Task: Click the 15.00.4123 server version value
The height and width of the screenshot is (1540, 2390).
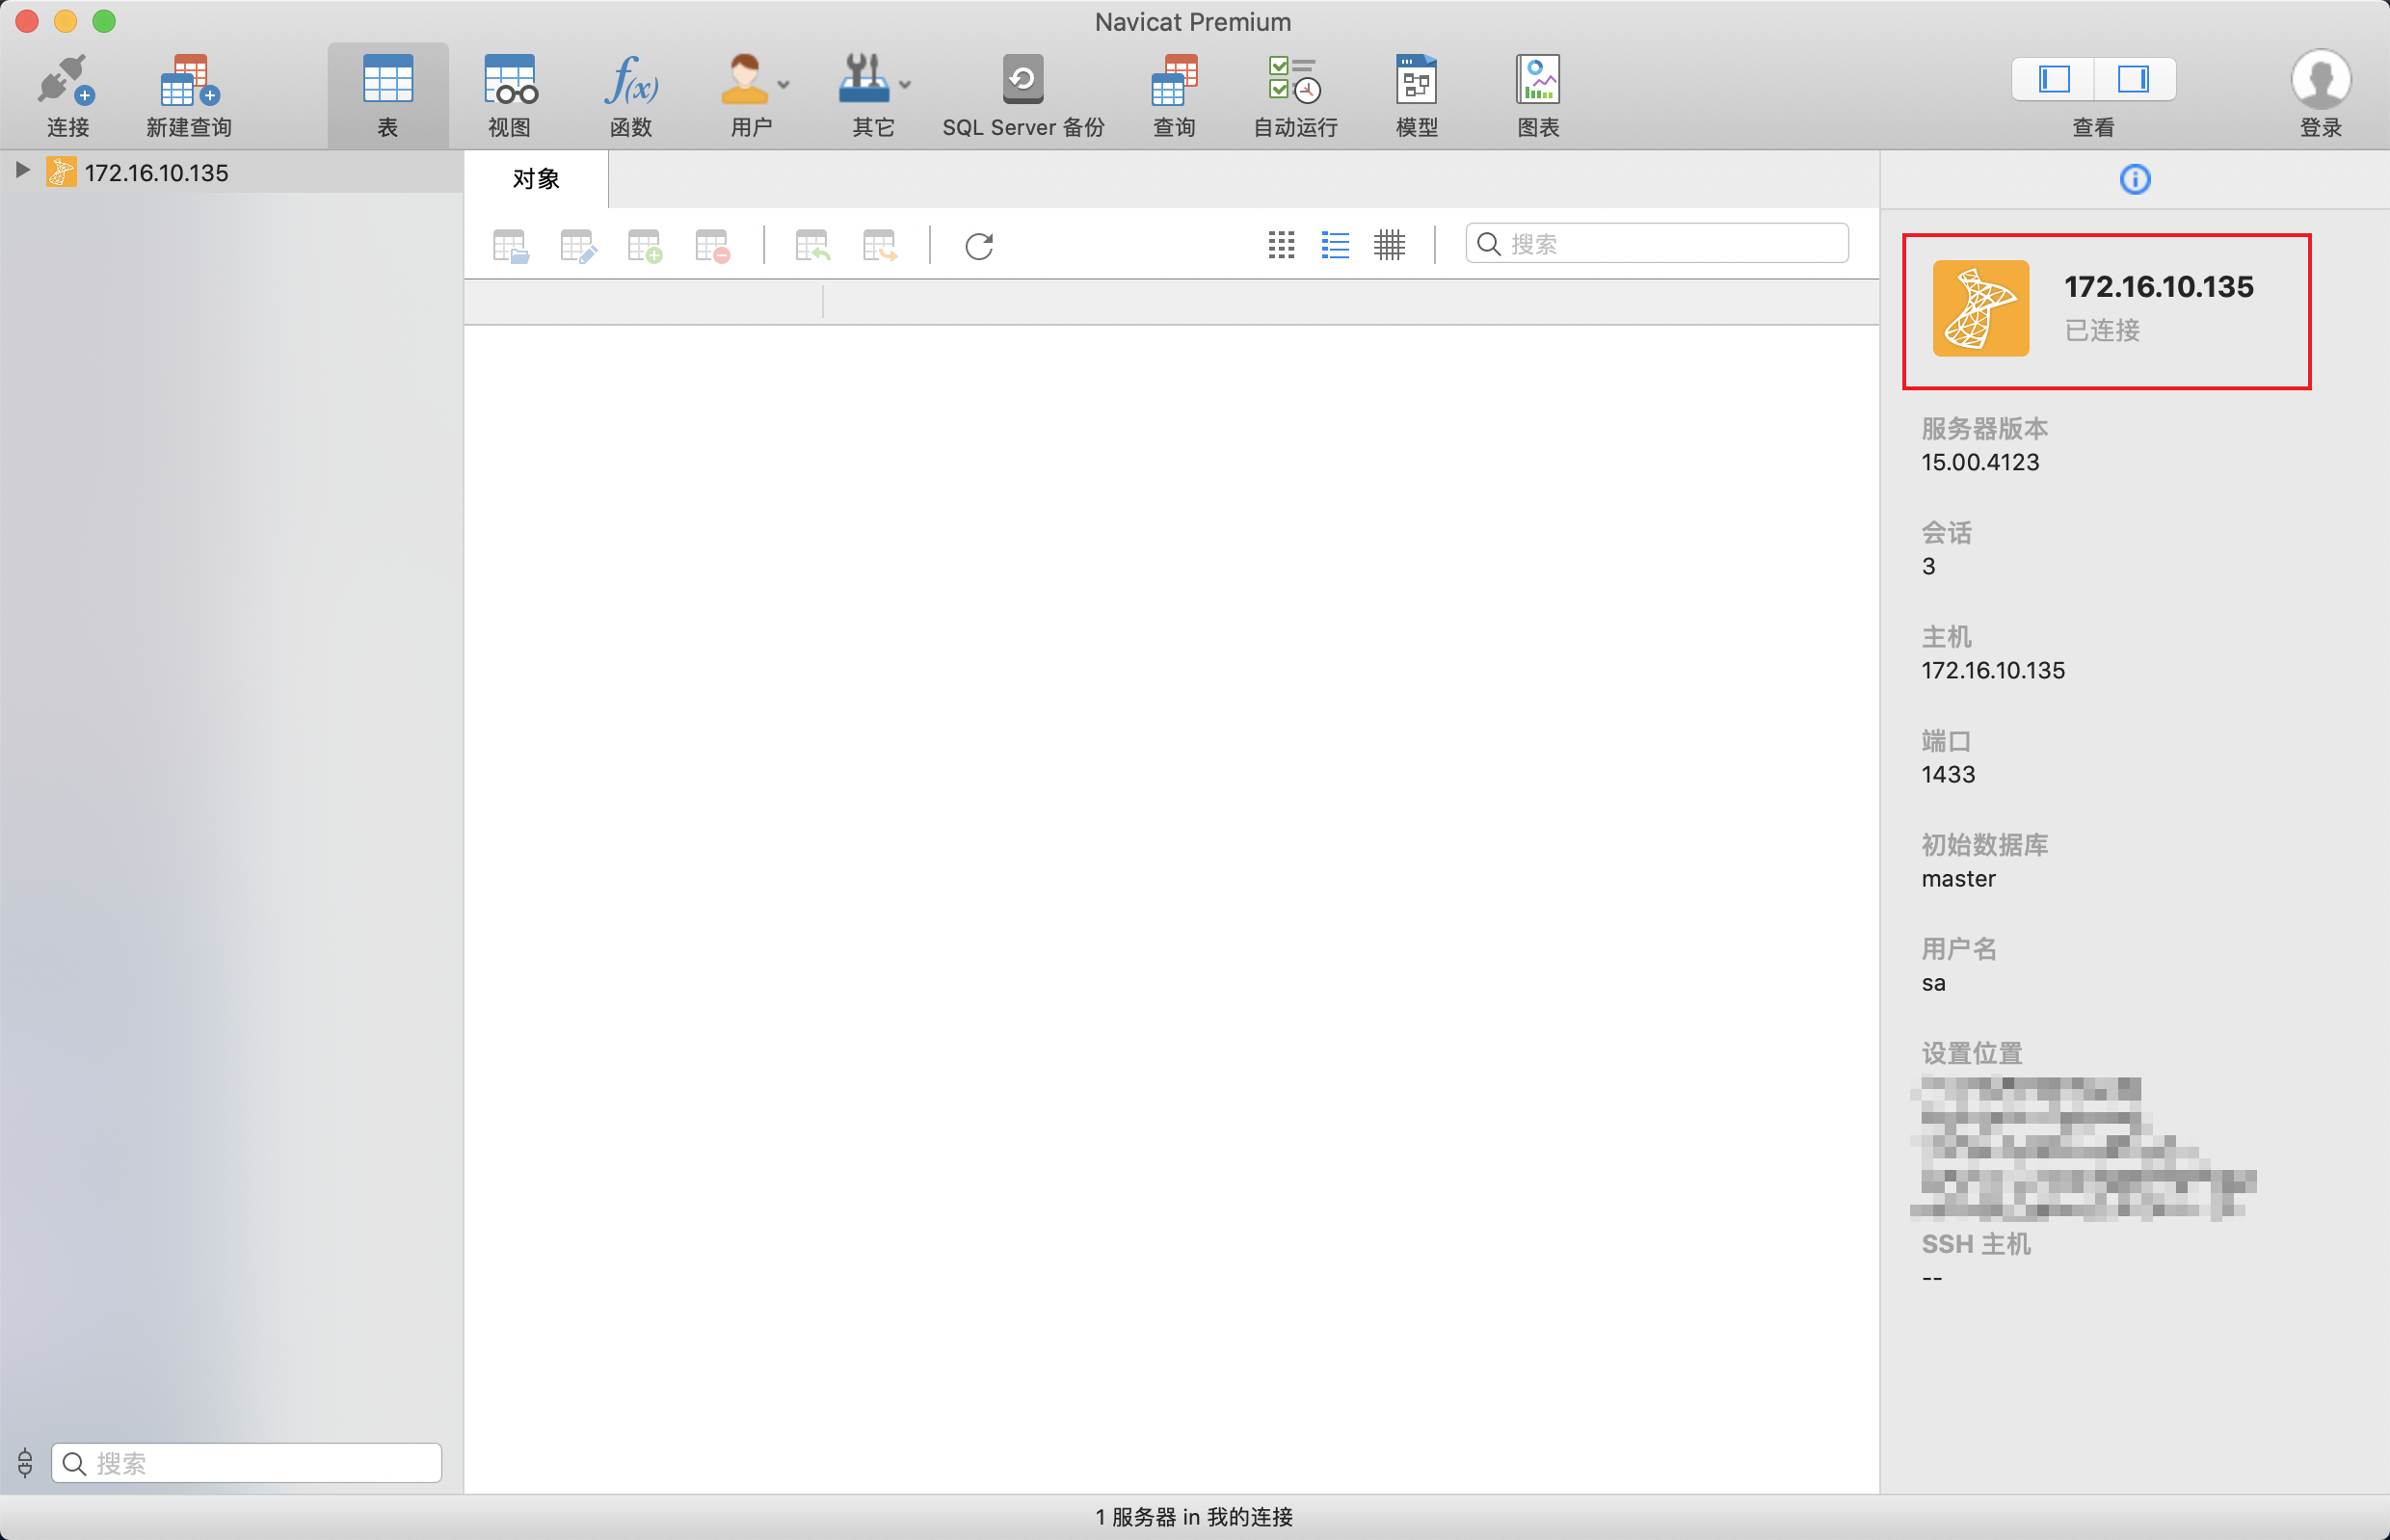Action: pyautogui.click(x=1980, y=462)
